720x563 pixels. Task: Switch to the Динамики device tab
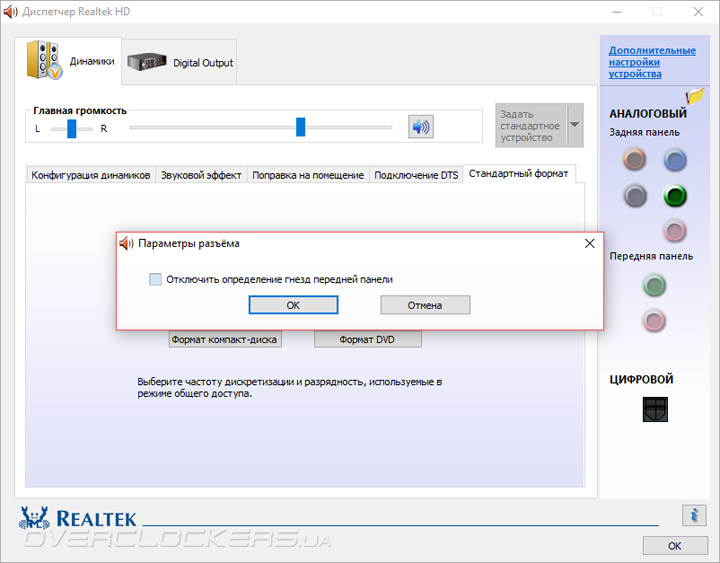[68, 61]
